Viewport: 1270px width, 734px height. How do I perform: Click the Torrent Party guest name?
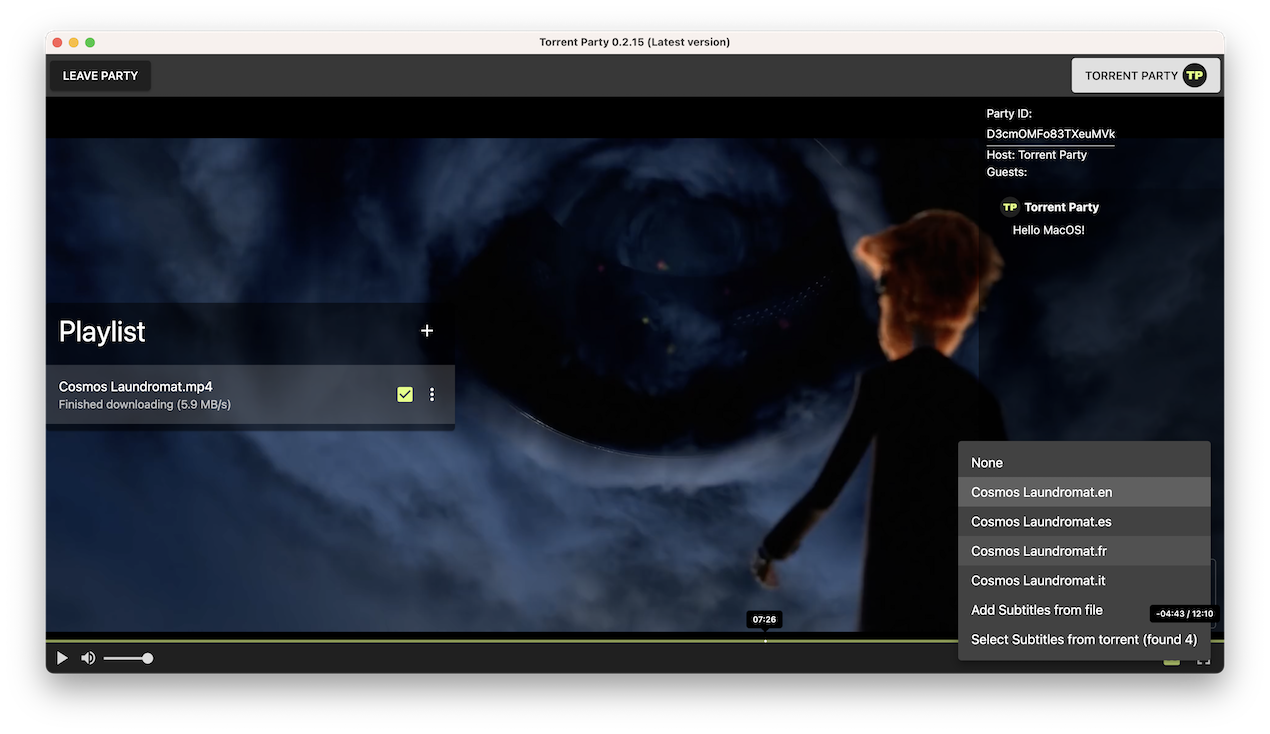pyautogui.click(x=1061, y=207)
